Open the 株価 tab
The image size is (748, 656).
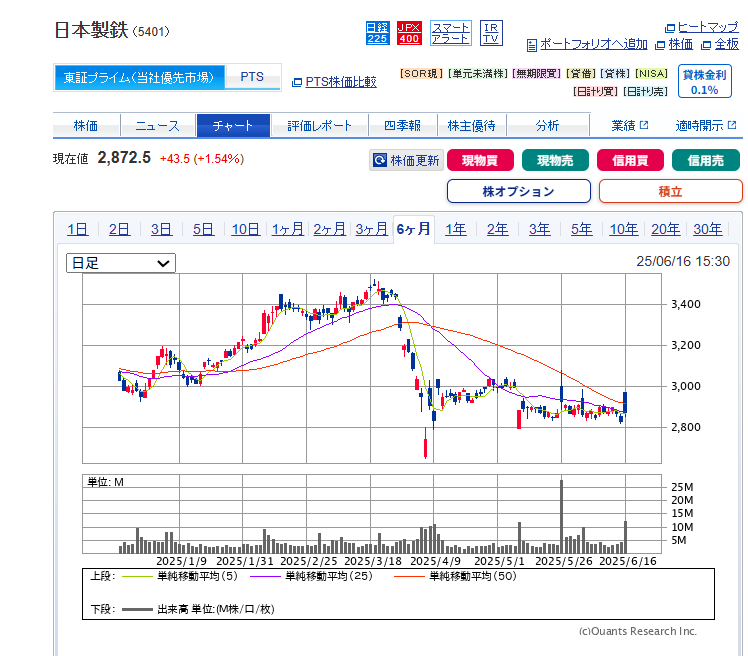[x=86, y=125]
